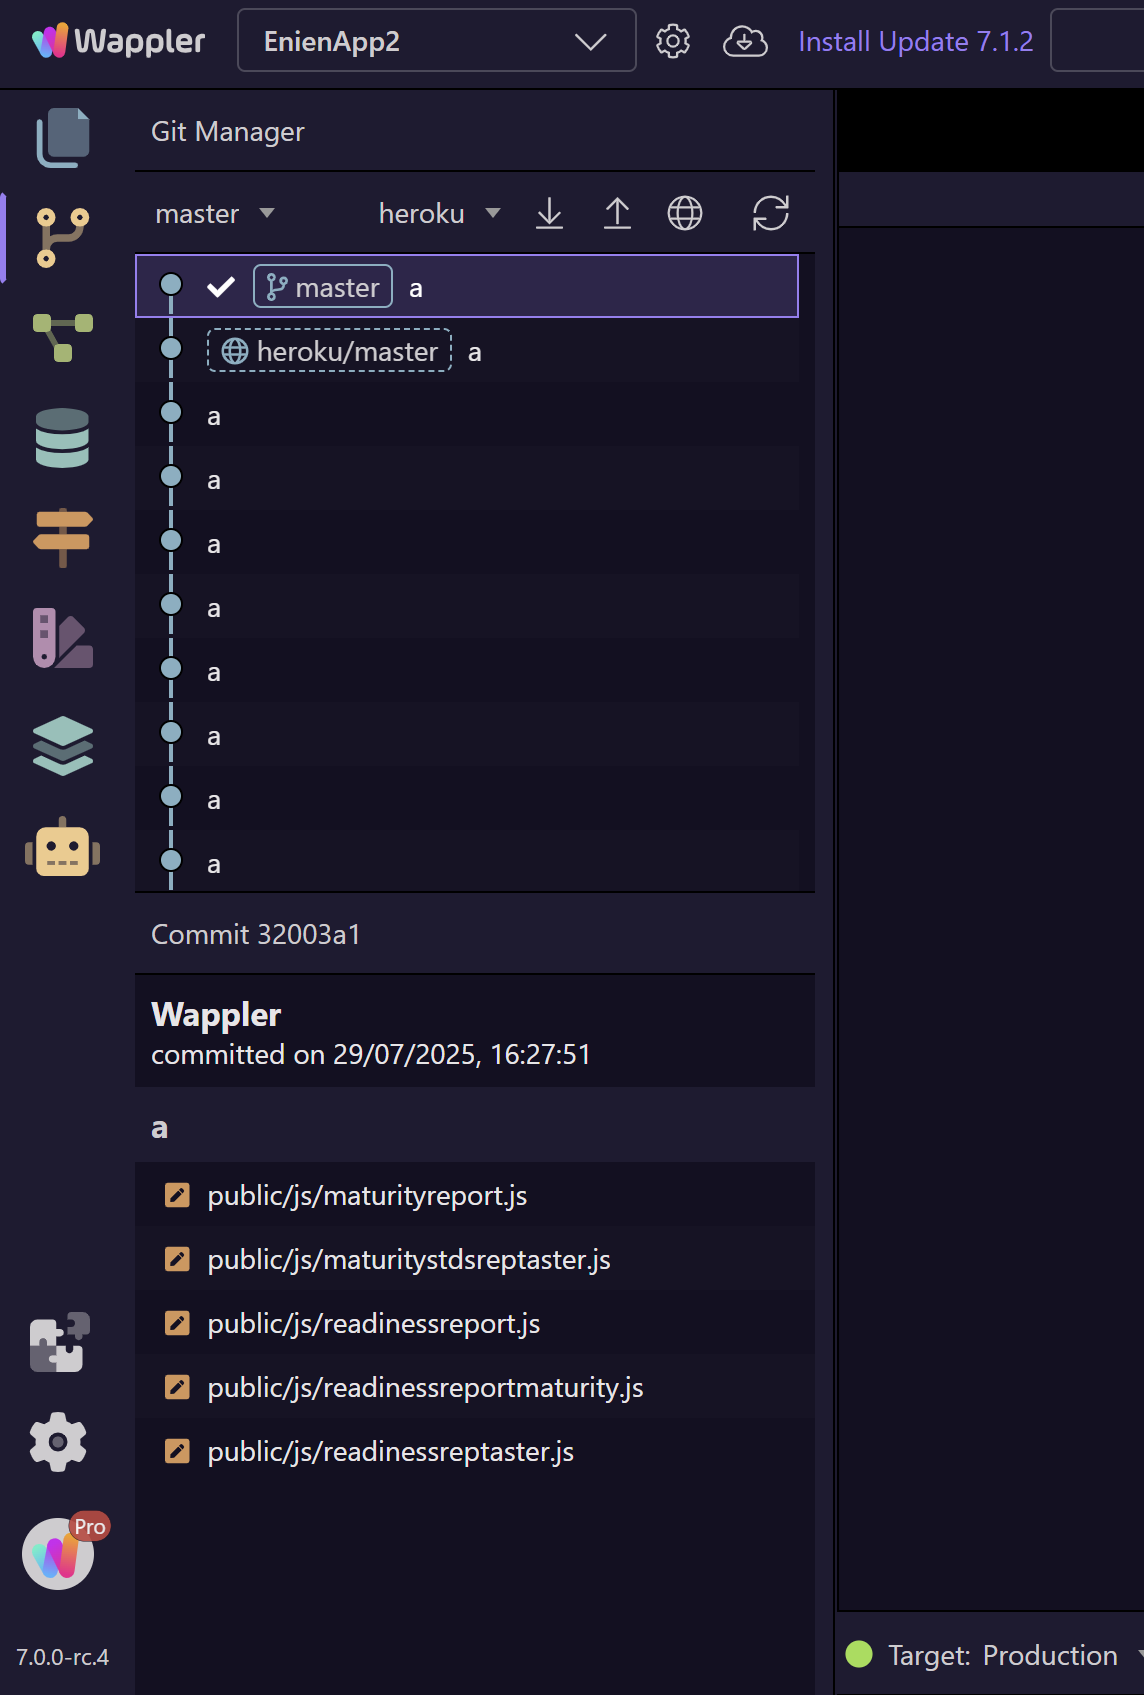
Task: Expand the master branch dropdown
Action: point(214,213)
